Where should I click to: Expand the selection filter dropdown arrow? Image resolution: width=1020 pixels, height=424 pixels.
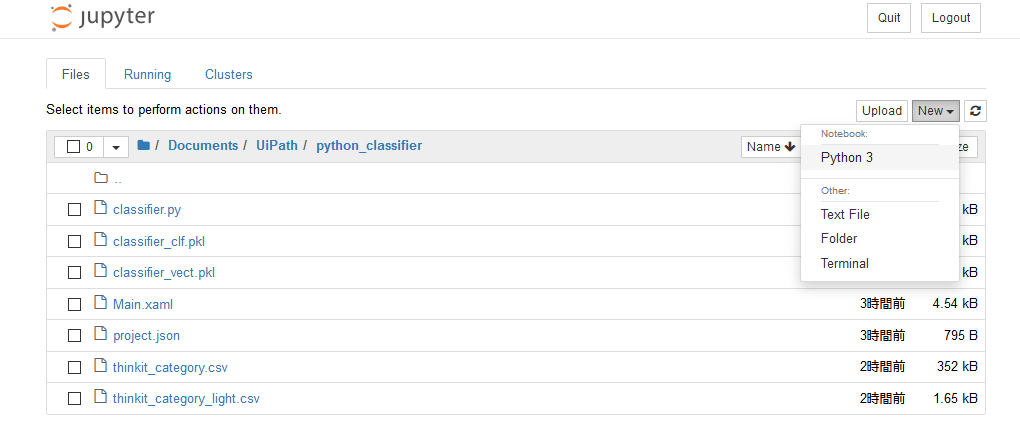pyautogui.click(x=116, y=147)
